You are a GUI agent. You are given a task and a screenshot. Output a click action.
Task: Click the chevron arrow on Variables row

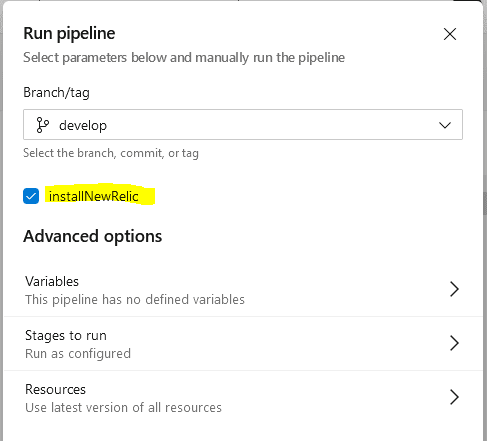[454, 289]
